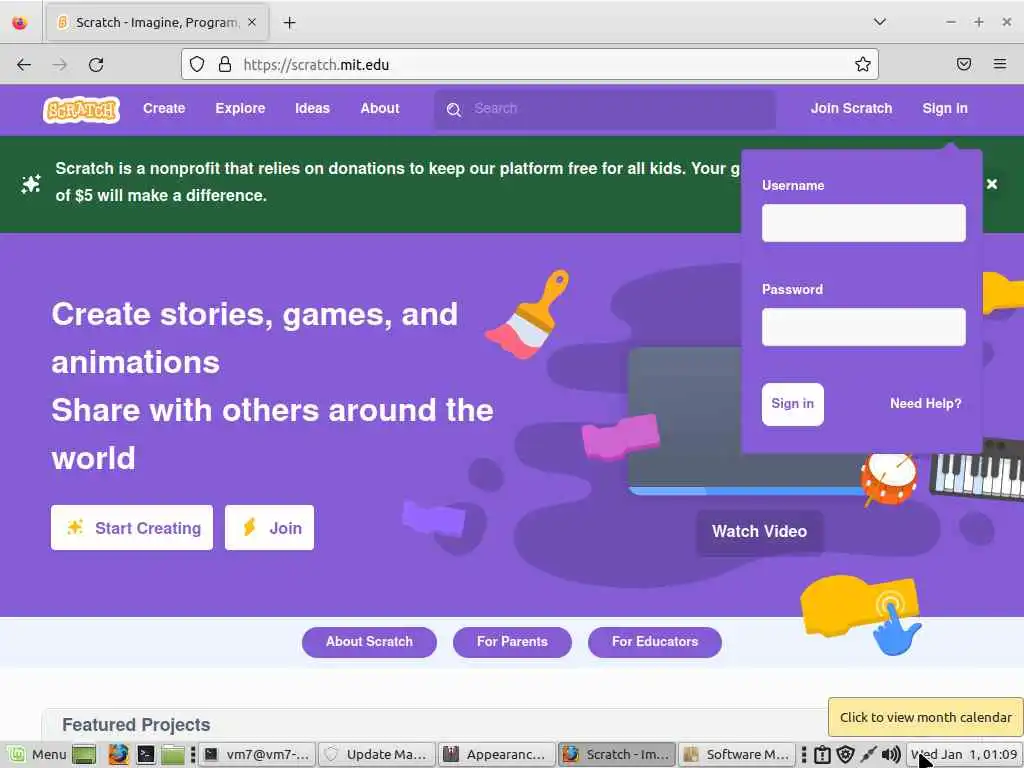
Task: Click the site security padlock icon
Action: [225, 64]
